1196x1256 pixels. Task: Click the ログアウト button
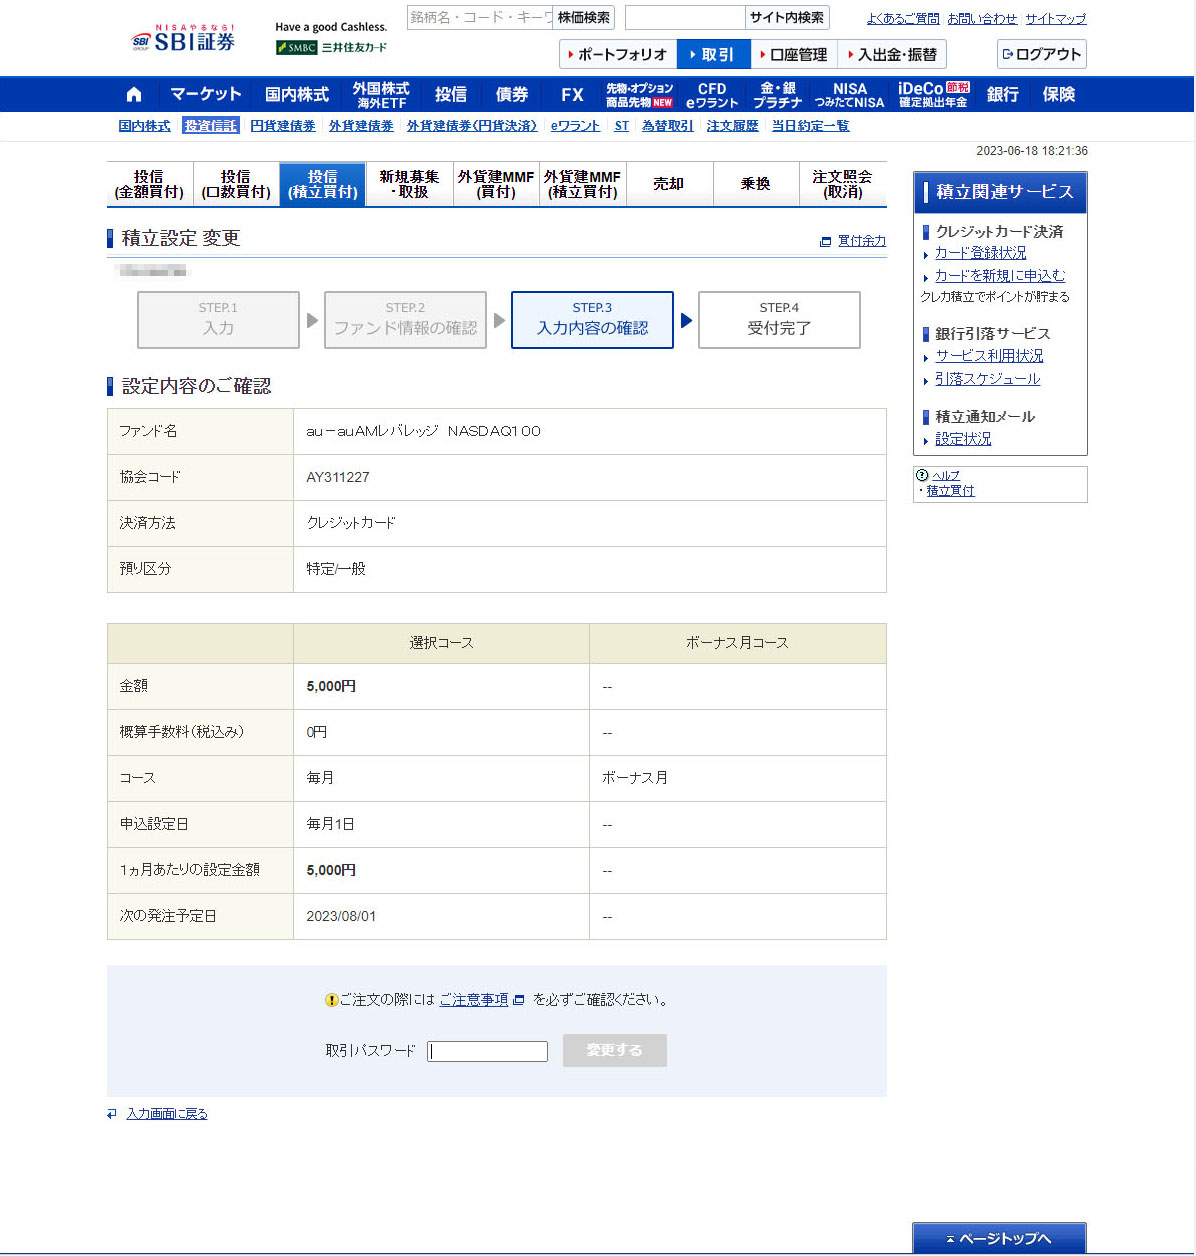pos(1041,54)
